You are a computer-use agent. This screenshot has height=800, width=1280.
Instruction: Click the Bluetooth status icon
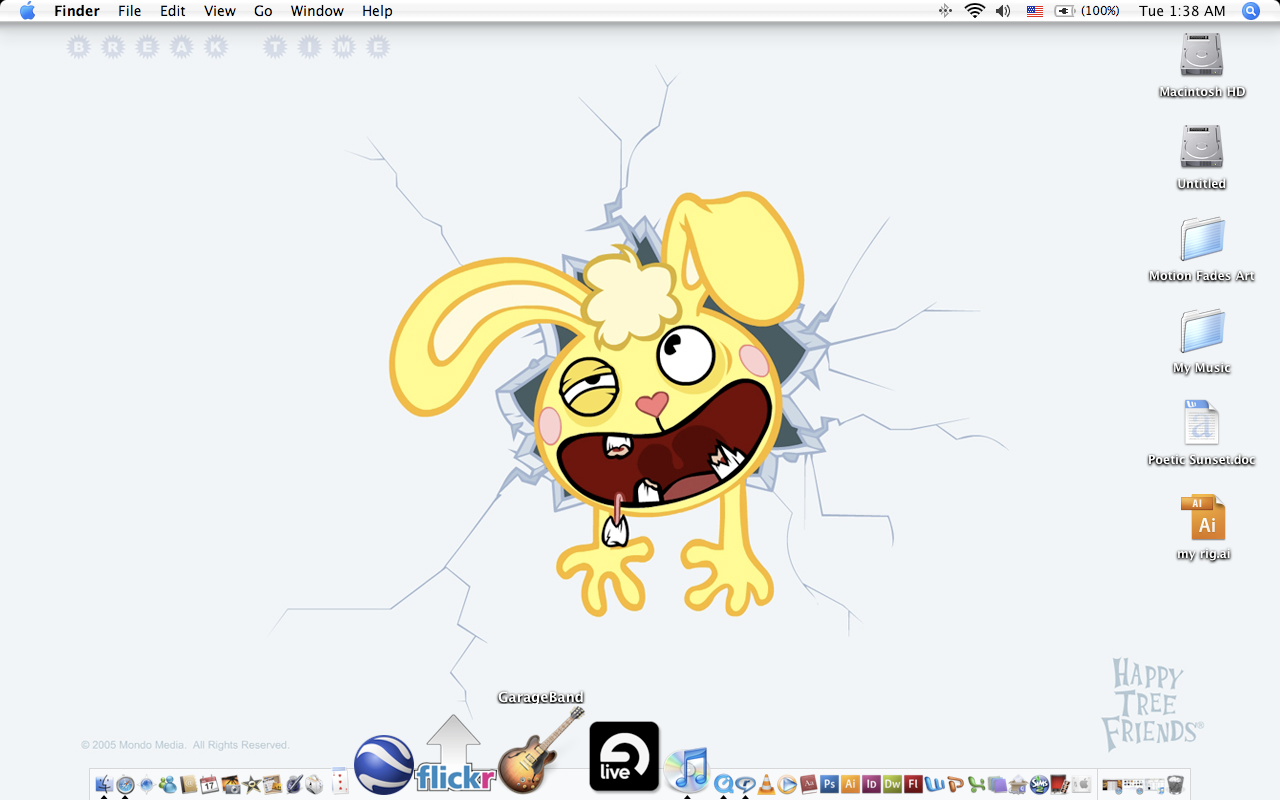point(945,11)
